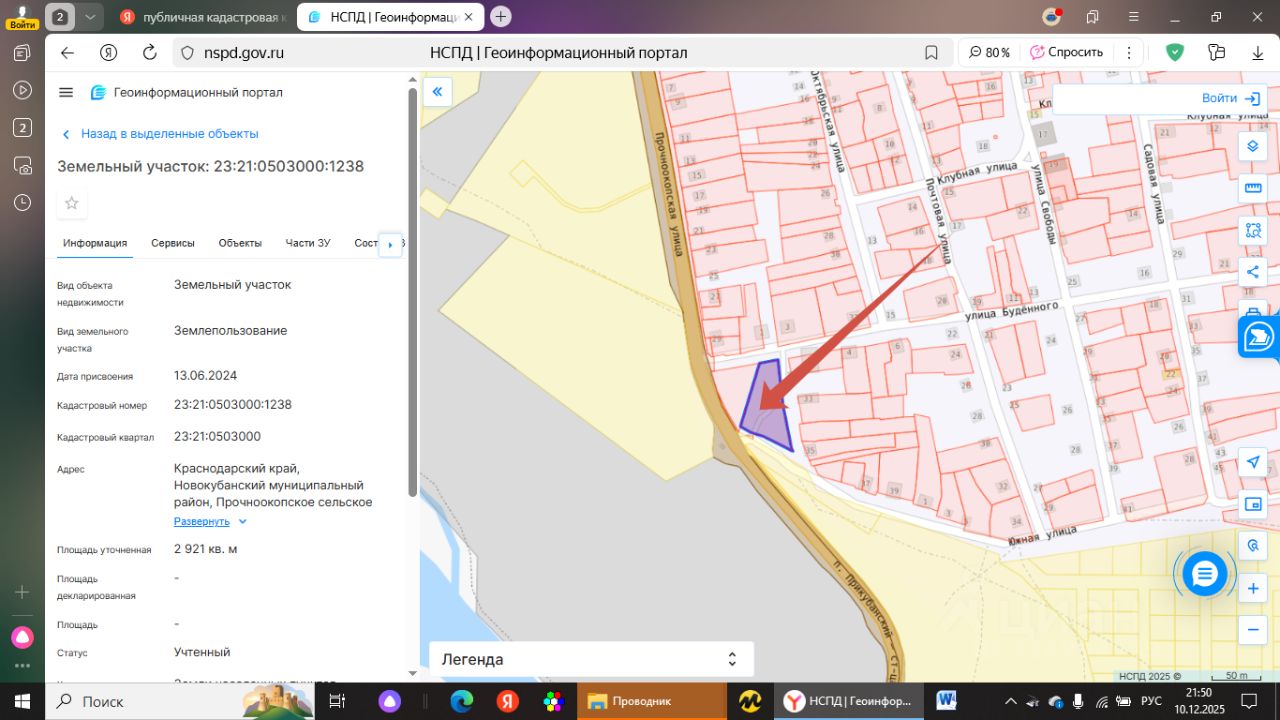Click the object identify search icon

pyautogui.click(x=1252, y=546)
